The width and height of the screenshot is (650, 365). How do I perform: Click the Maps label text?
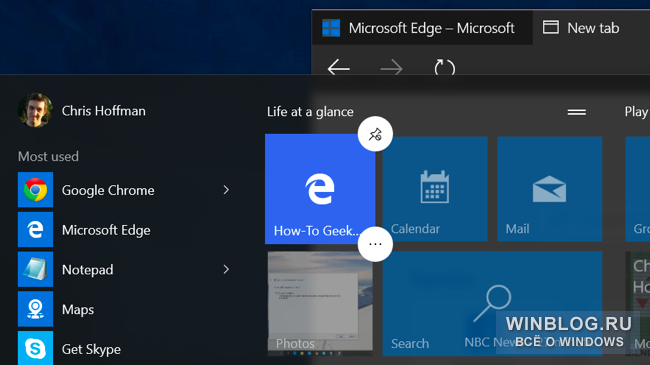(x=78, y=309)
